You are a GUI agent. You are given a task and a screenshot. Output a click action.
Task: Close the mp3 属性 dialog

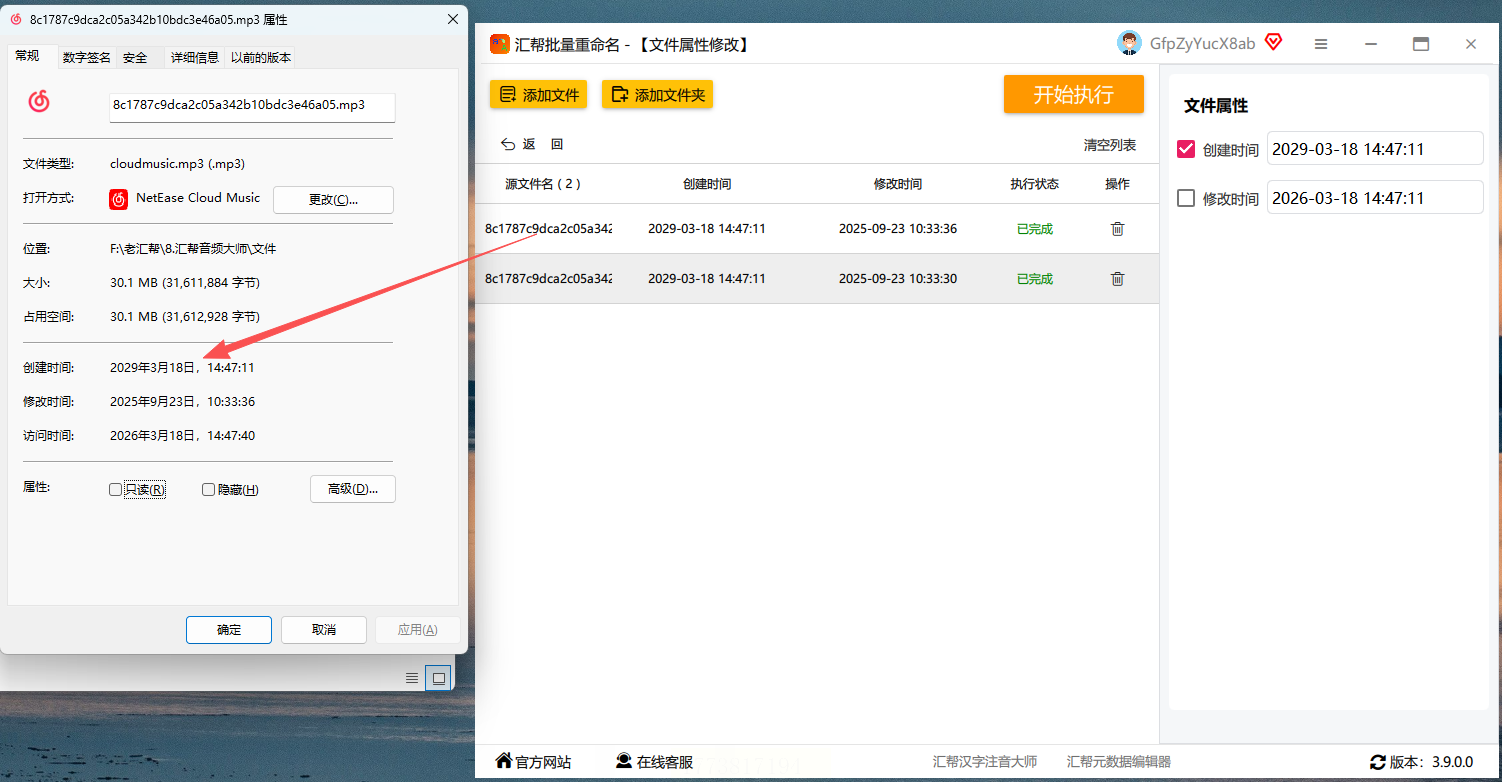click(453, 19)
